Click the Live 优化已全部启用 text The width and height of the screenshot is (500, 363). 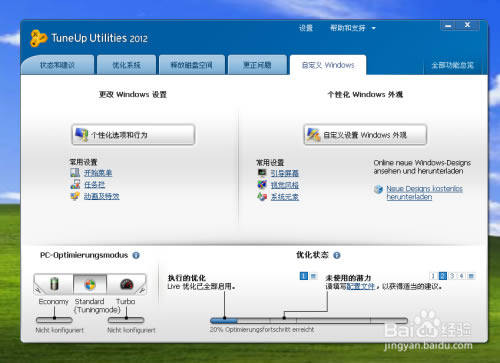202,286
